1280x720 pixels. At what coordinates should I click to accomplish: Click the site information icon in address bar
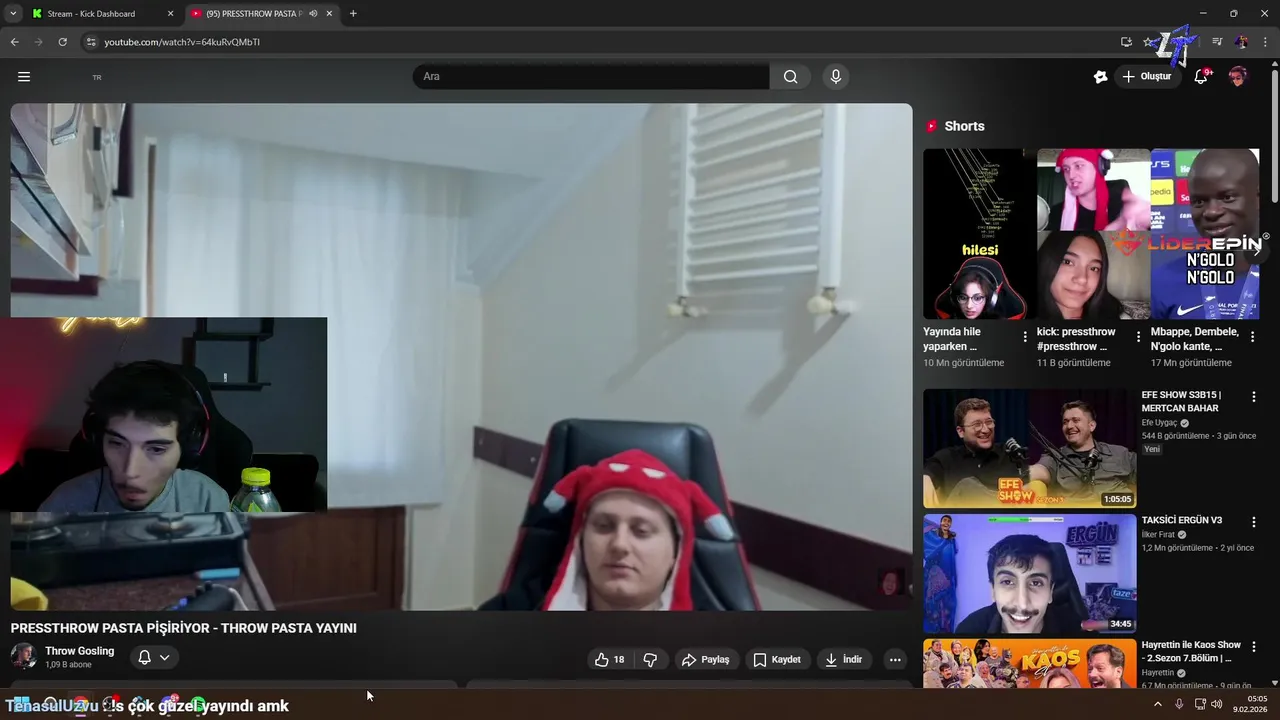91,42
